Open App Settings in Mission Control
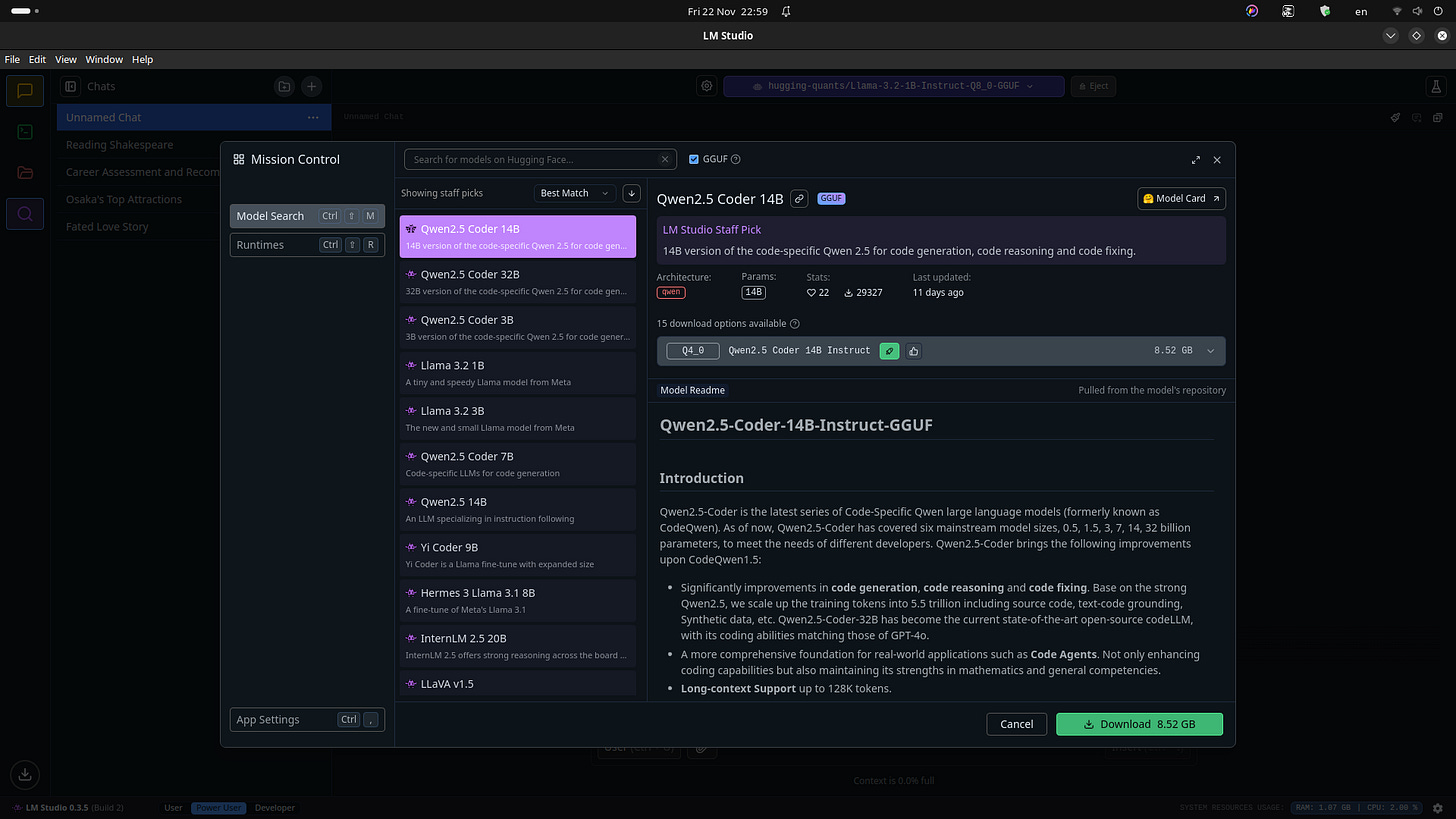The height and width of the screenshot is (819, 1456). [x=307, y=719]
